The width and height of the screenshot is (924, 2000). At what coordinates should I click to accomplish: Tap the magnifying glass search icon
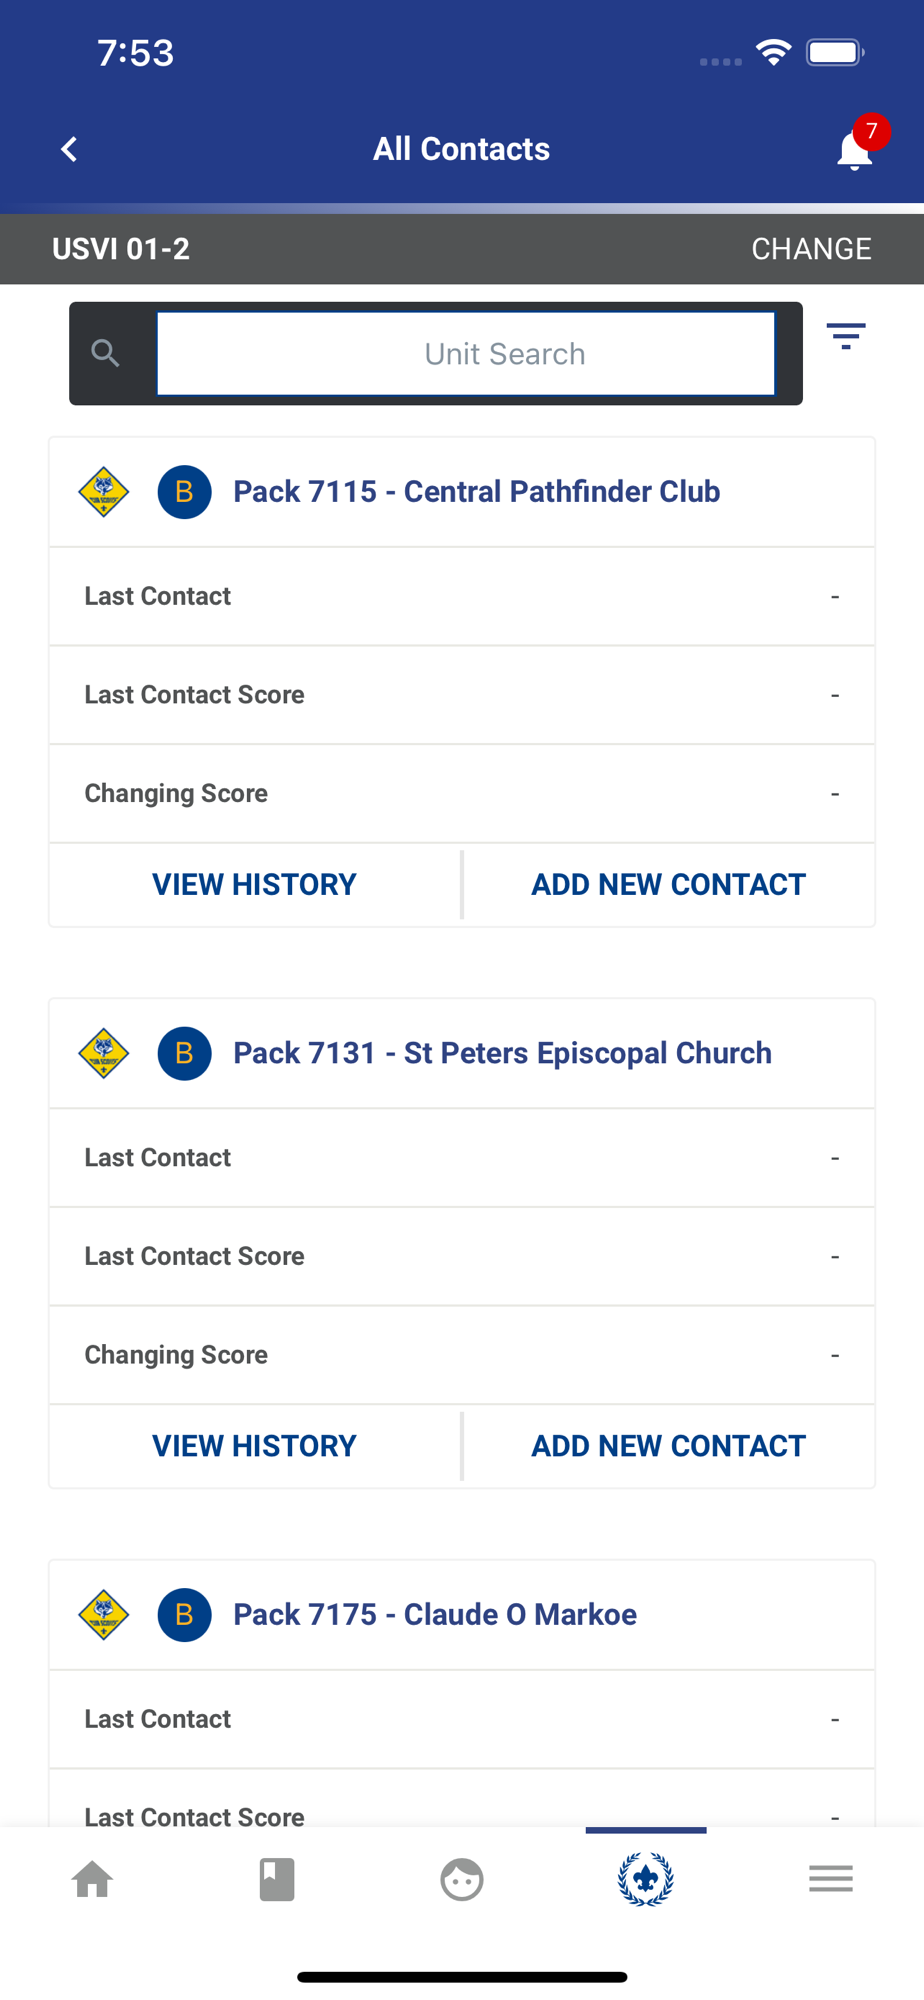click(105, 353)
